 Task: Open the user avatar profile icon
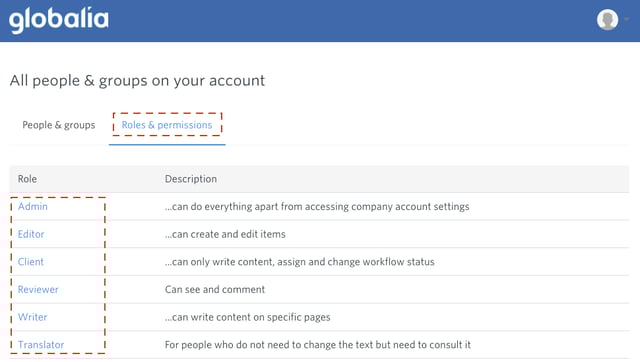point(607,19)
